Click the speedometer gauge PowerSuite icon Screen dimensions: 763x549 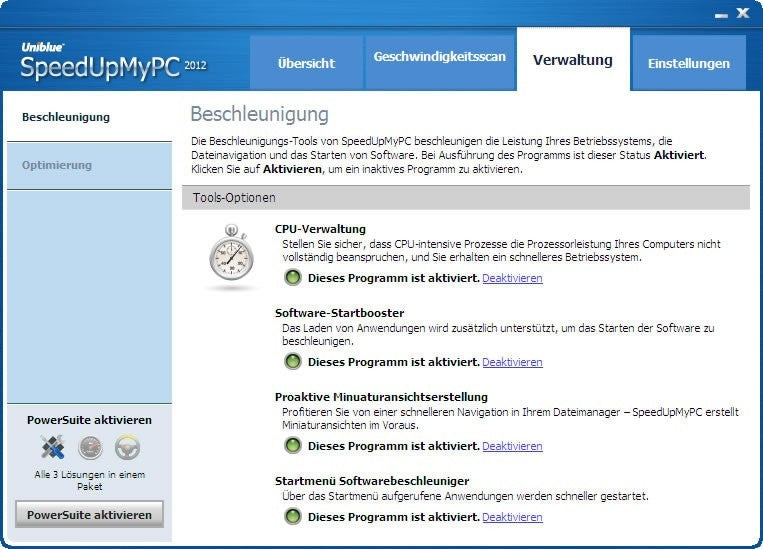91,447
